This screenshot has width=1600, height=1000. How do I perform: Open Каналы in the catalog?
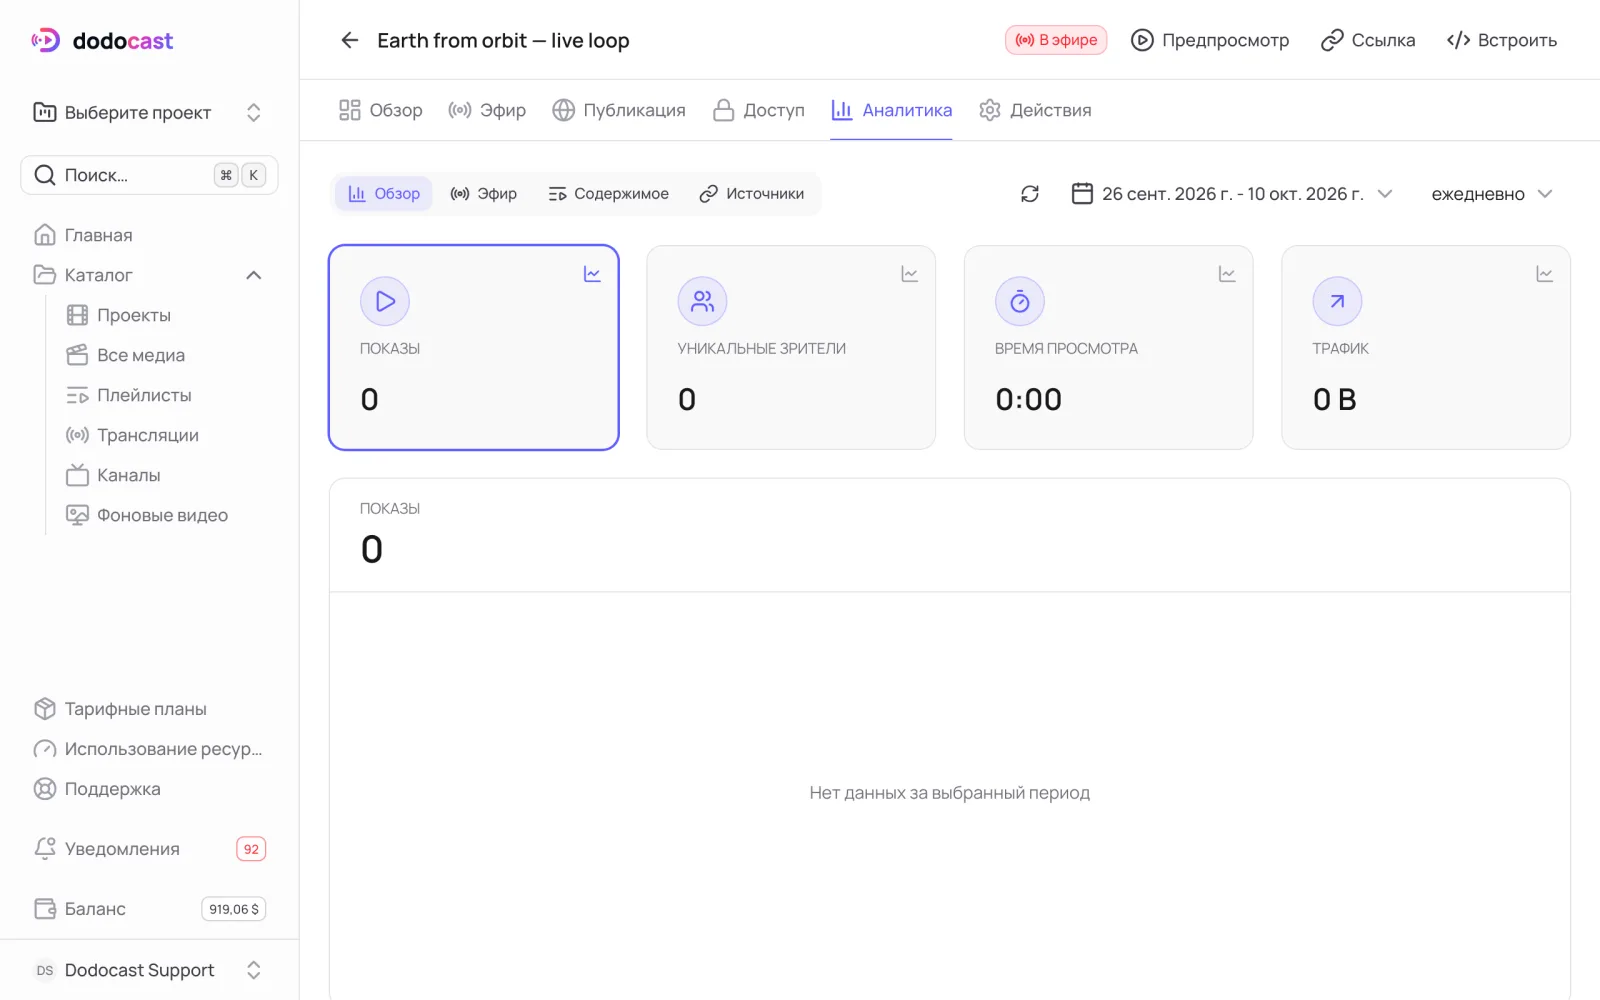[165, 475]
